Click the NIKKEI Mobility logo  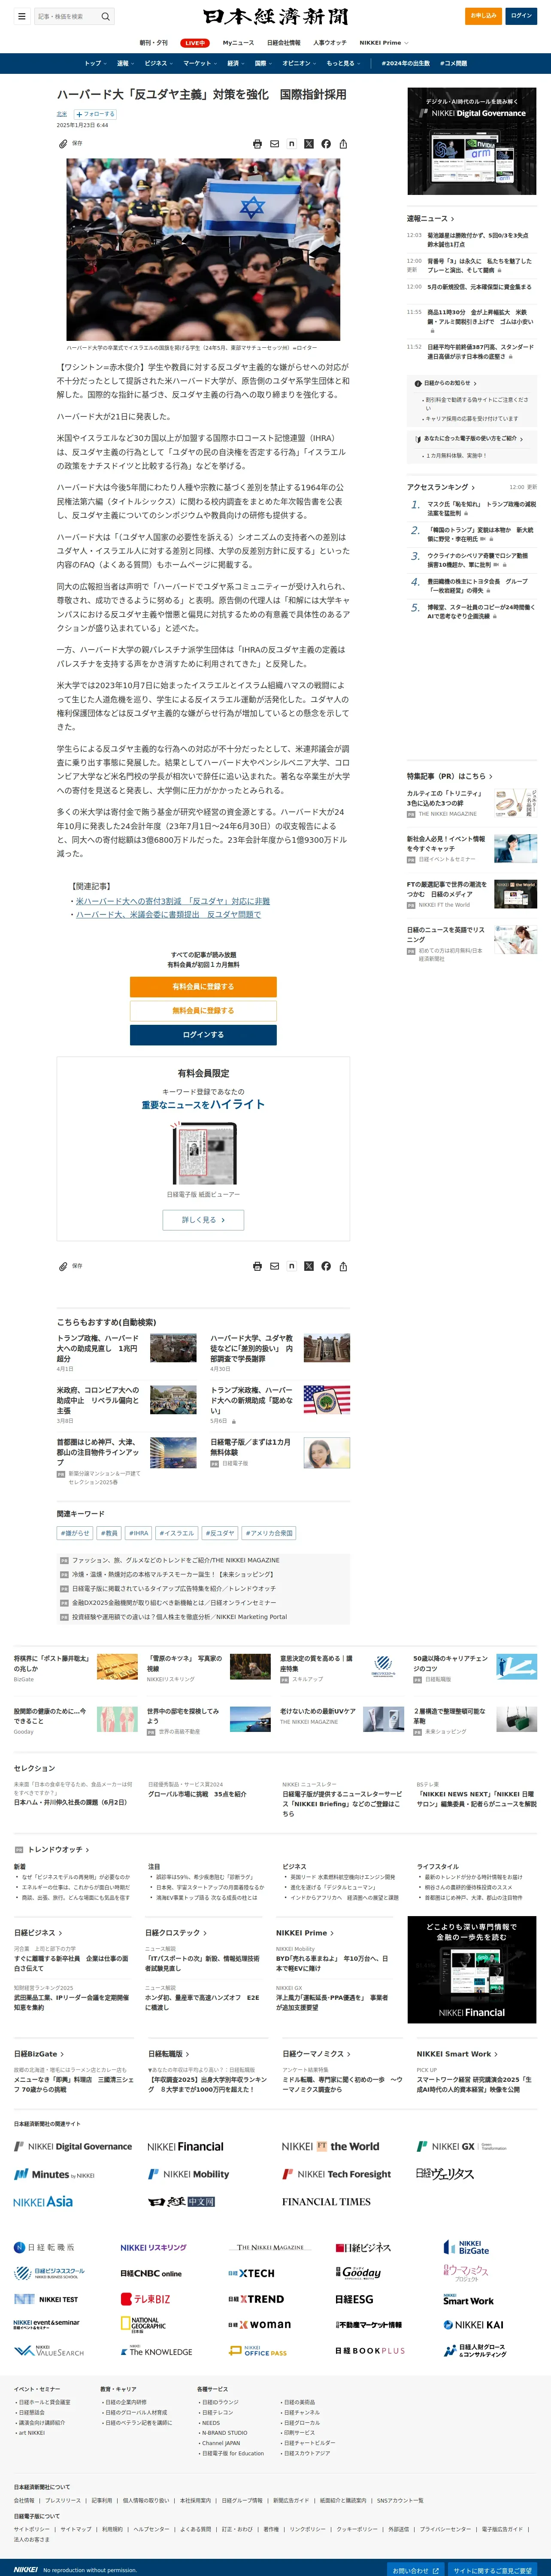coord(188,2174)
